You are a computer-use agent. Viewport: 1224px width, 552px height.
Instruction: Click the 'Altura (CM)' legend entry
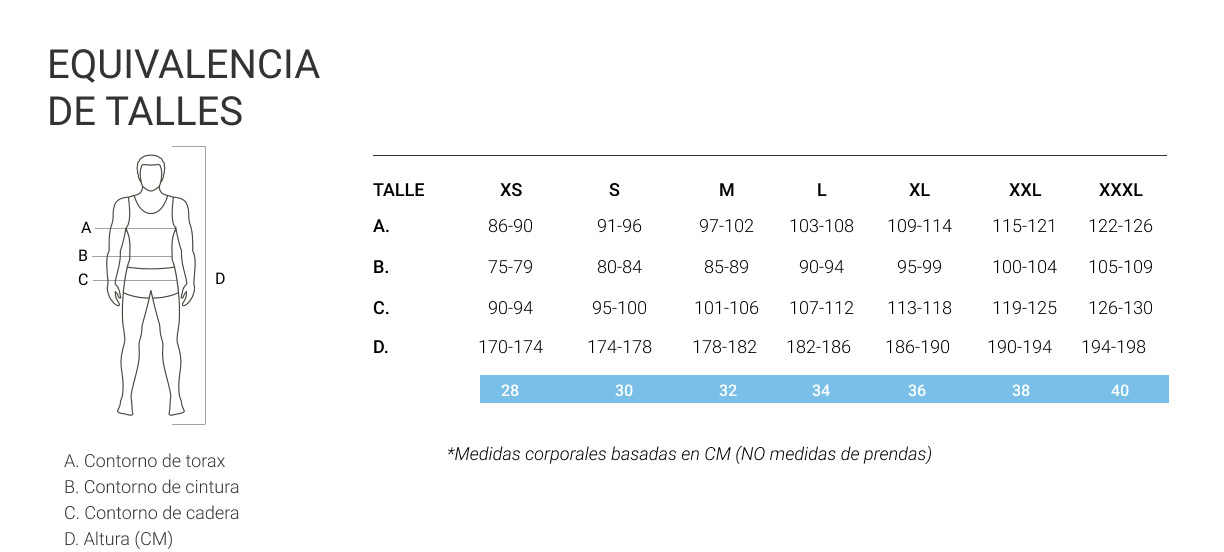(x=119, y=539)
